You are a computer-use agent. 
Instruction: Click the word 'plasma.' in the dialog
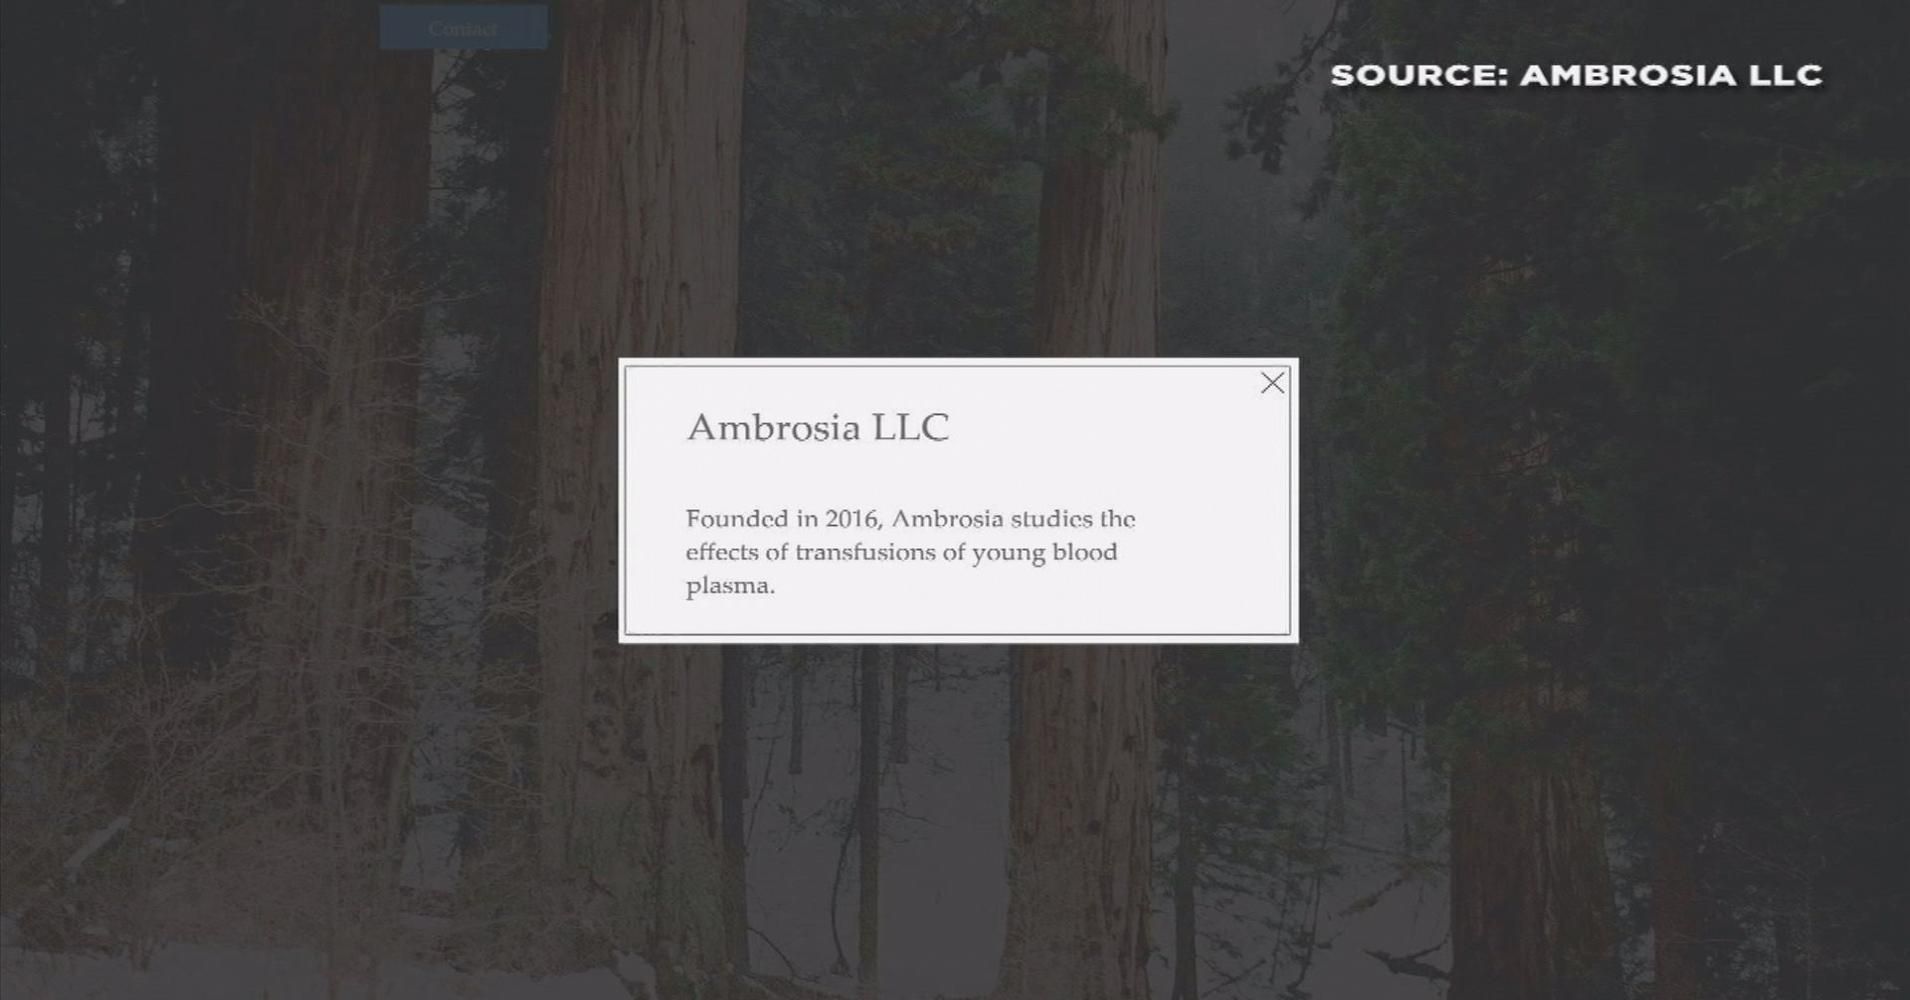730,586
